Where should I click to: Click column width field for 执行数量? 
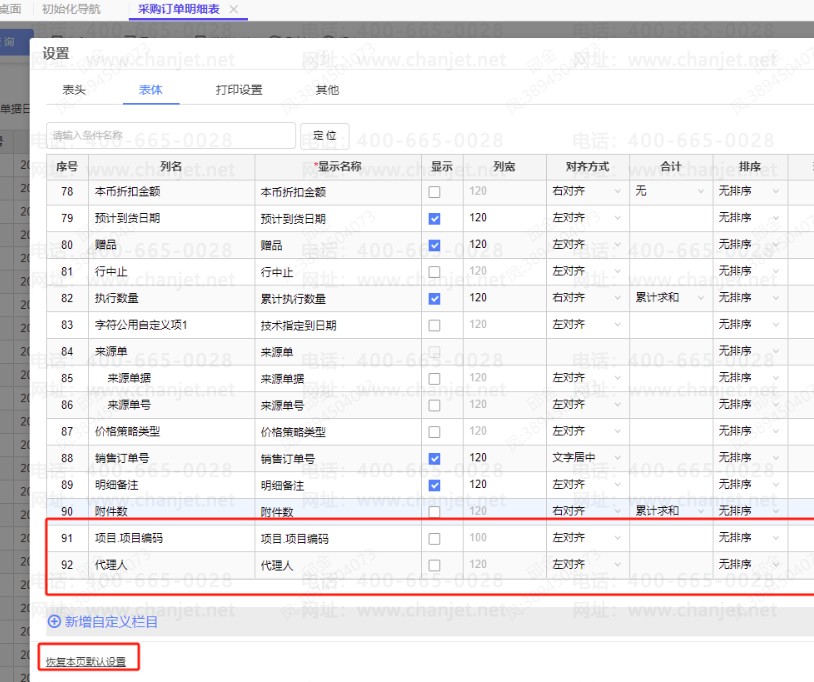click(503, 298)
